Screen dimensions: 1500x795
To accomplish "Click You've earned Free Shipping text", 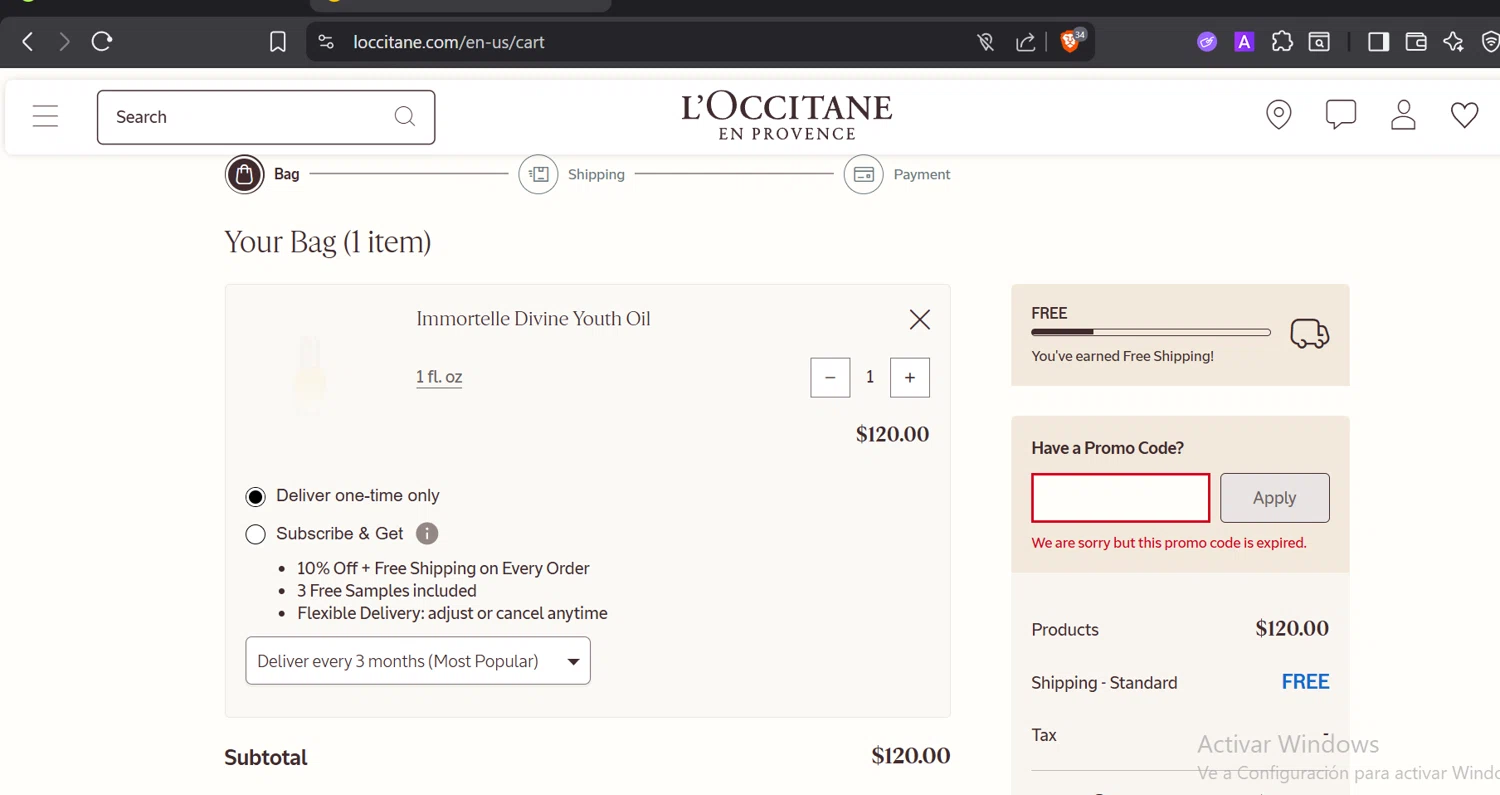I will [1122, 356].
